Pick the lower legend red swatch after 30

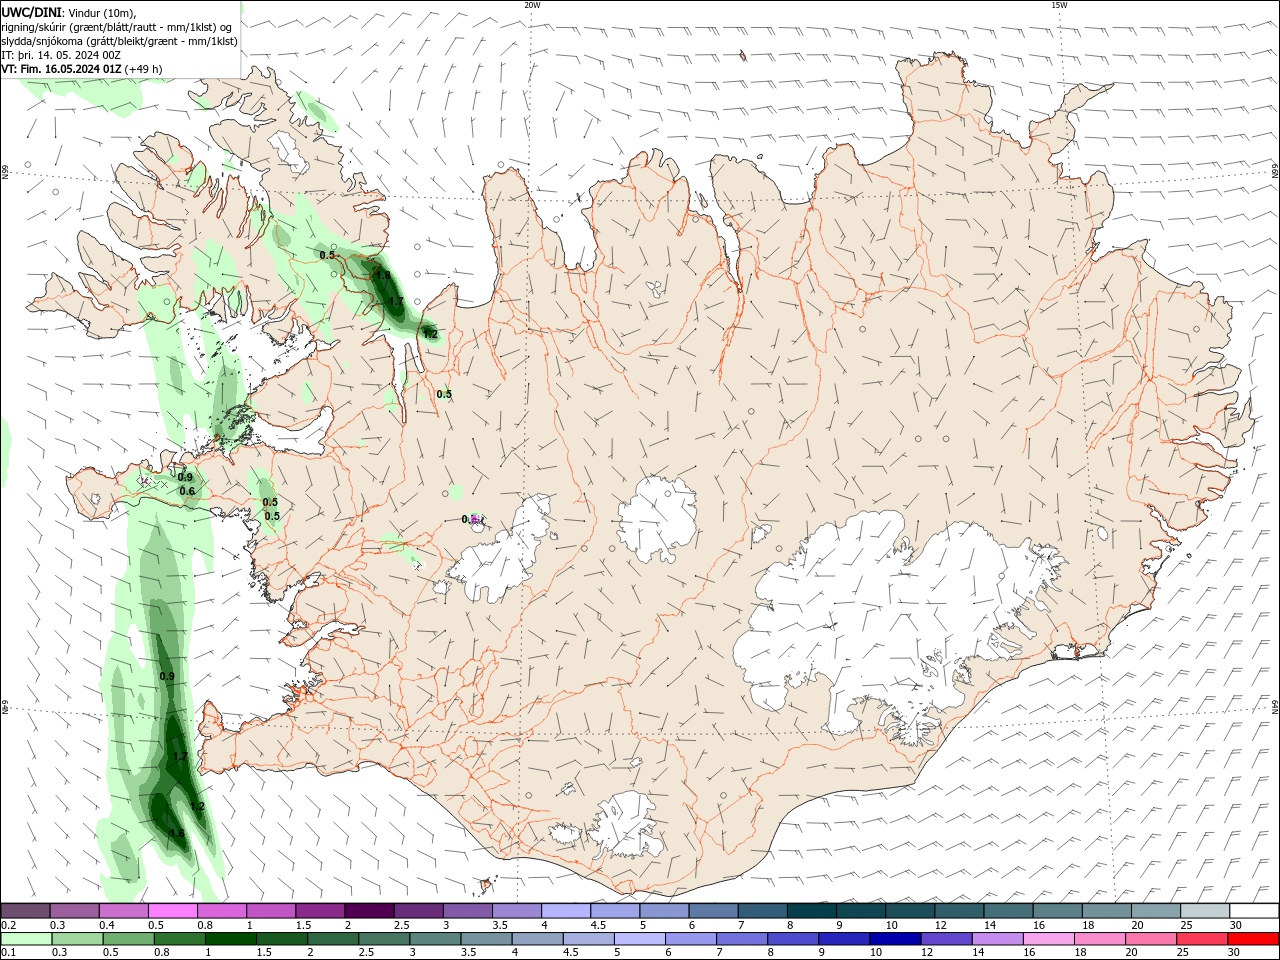1253,939
